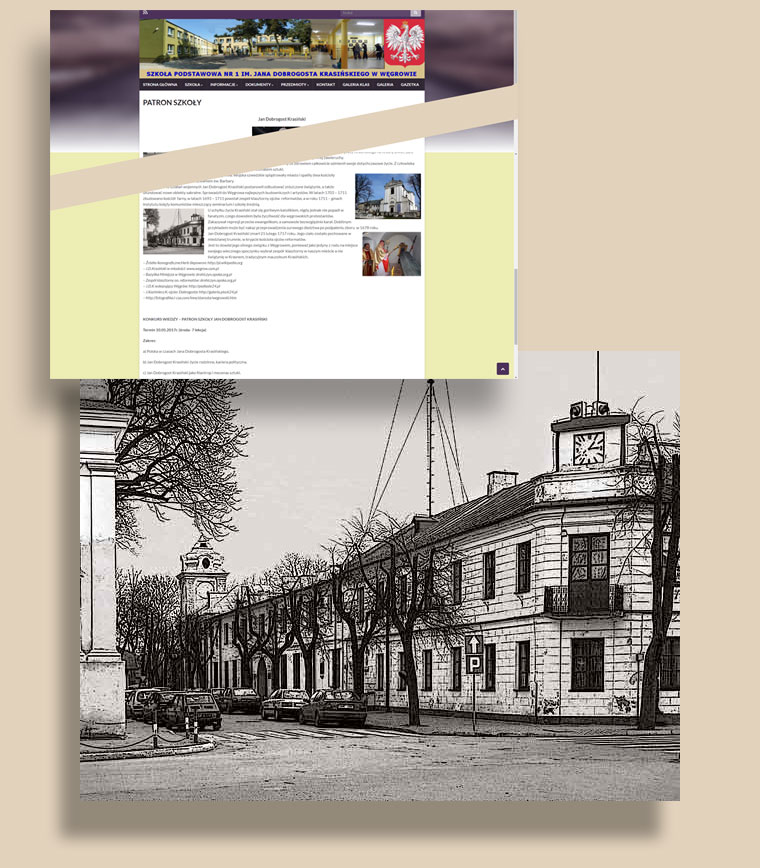This screenshot has height=868, width=760.
Task: Expand the Przedmioty dropdown menu
Action: tap(294, 85)
